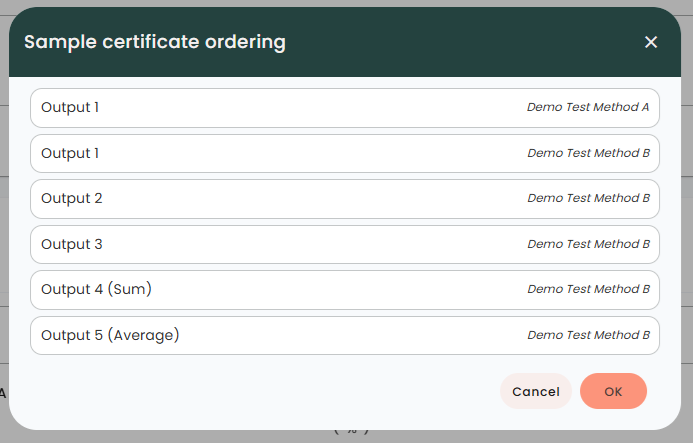This screenshot has width=693, height=443.
Task: Confirm ordering with the OK button
Action: (x=613, y=391)
